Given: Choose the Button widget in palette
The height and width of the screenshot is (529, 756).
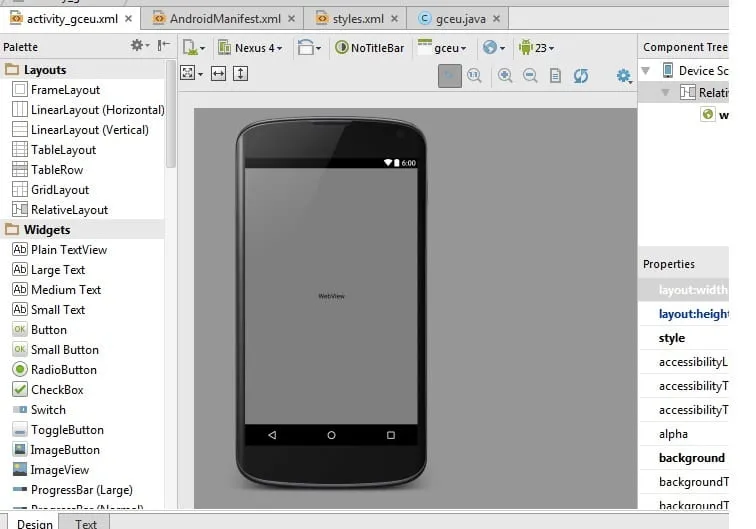Looking at the screenshot, I should [48, 330].
